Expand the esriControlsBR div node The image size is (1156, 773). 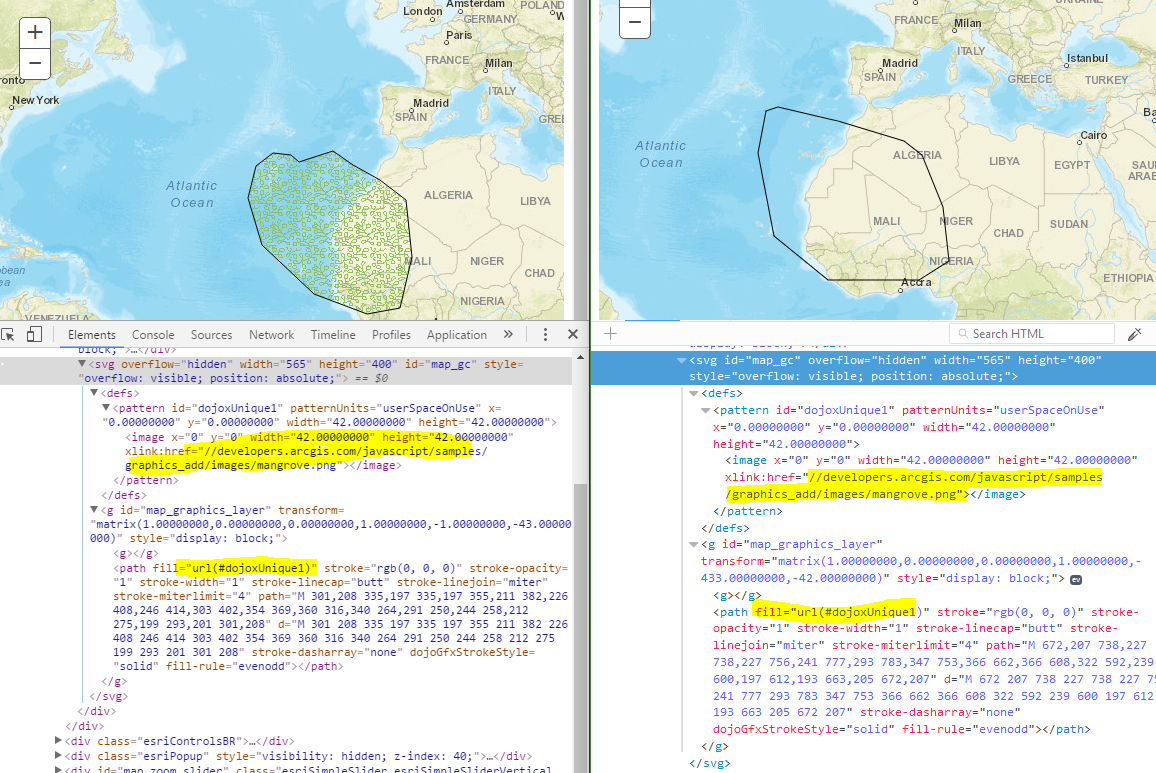pos(58,741)
